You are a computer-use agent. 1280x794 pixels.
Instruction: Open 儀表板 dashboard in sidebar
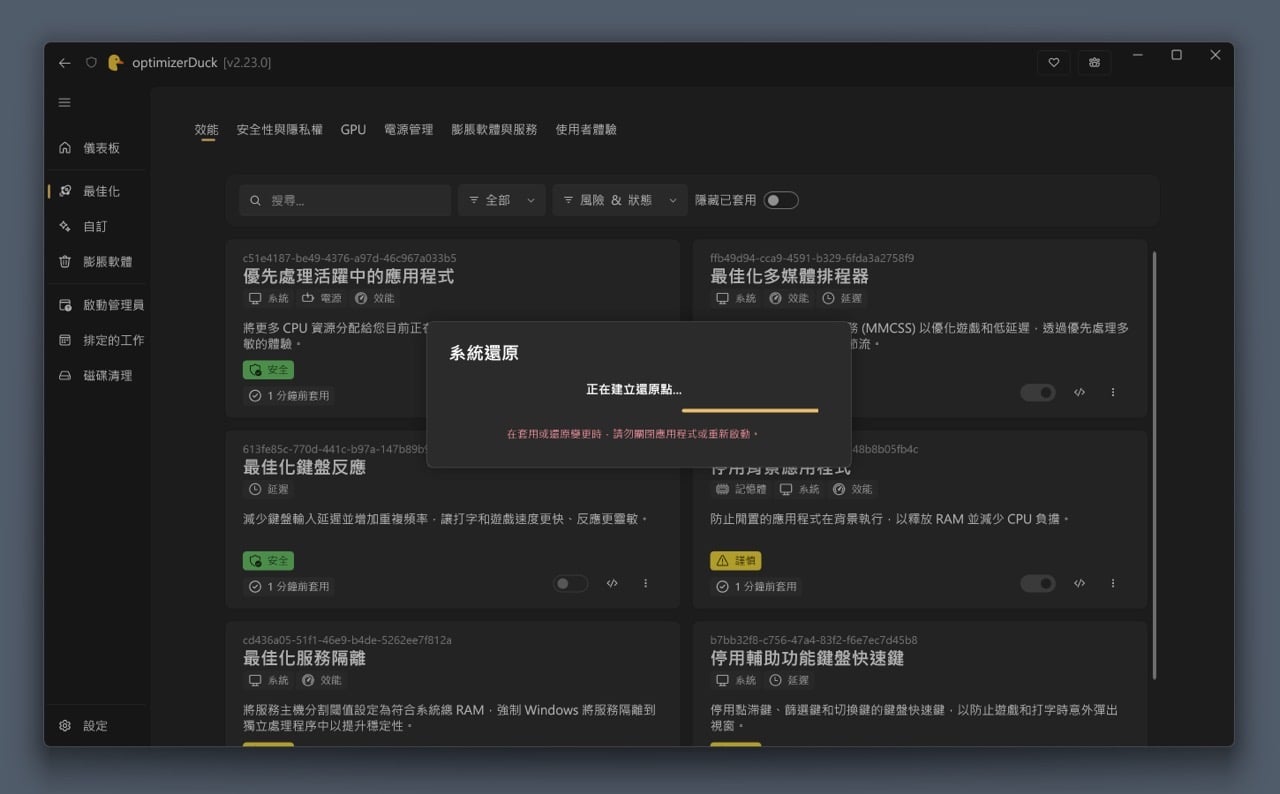point(98,148)
